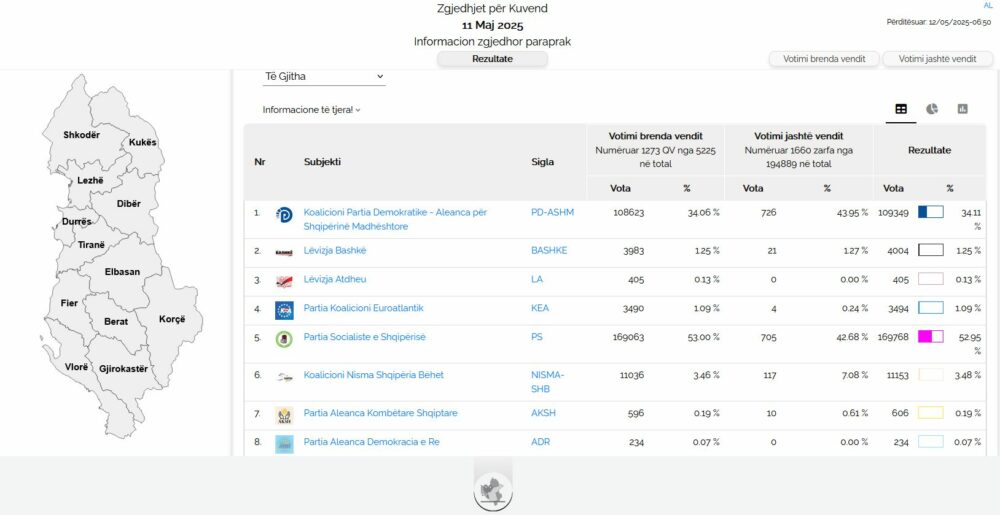Switch to the table view icon
Viewport: 1000px width, 515px height.
click(901, 109)
